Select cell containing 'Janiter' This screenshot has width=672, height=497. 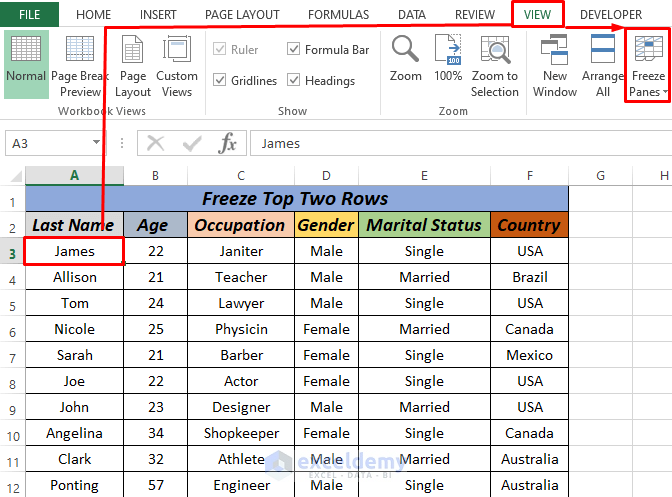coord(241,251)
